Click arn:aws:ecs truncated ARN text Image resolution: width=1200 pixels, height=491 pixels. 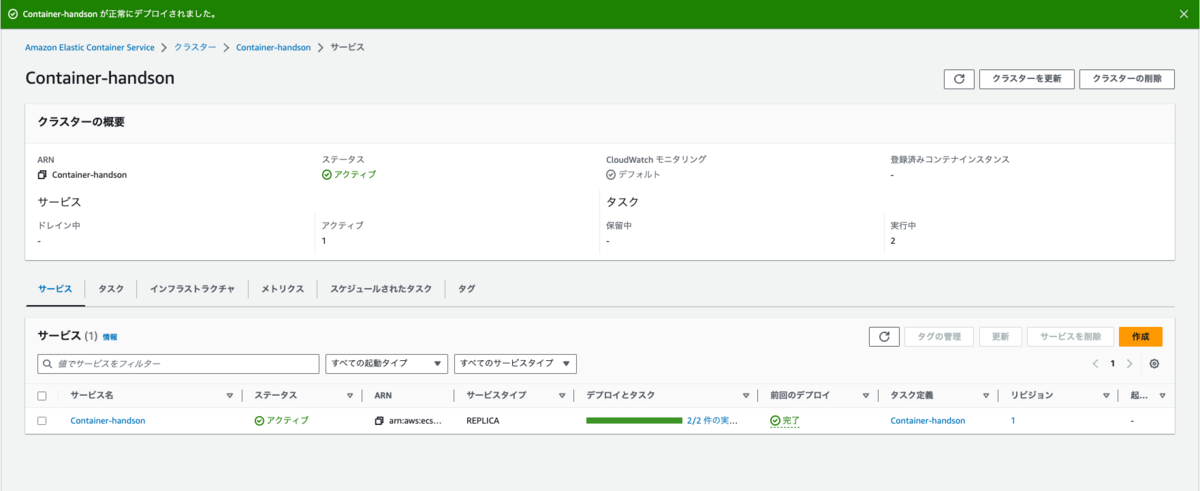415,421
